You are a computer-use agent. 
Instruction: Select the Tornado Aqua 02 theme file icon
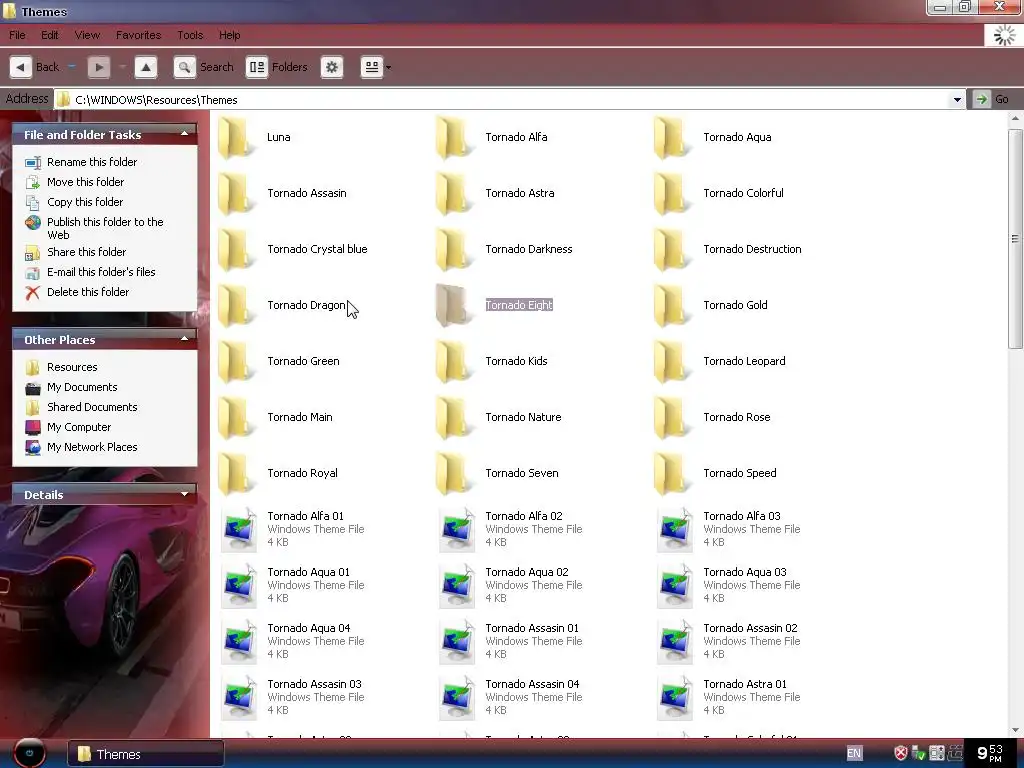pyautogui.click(x=457, y=585)
